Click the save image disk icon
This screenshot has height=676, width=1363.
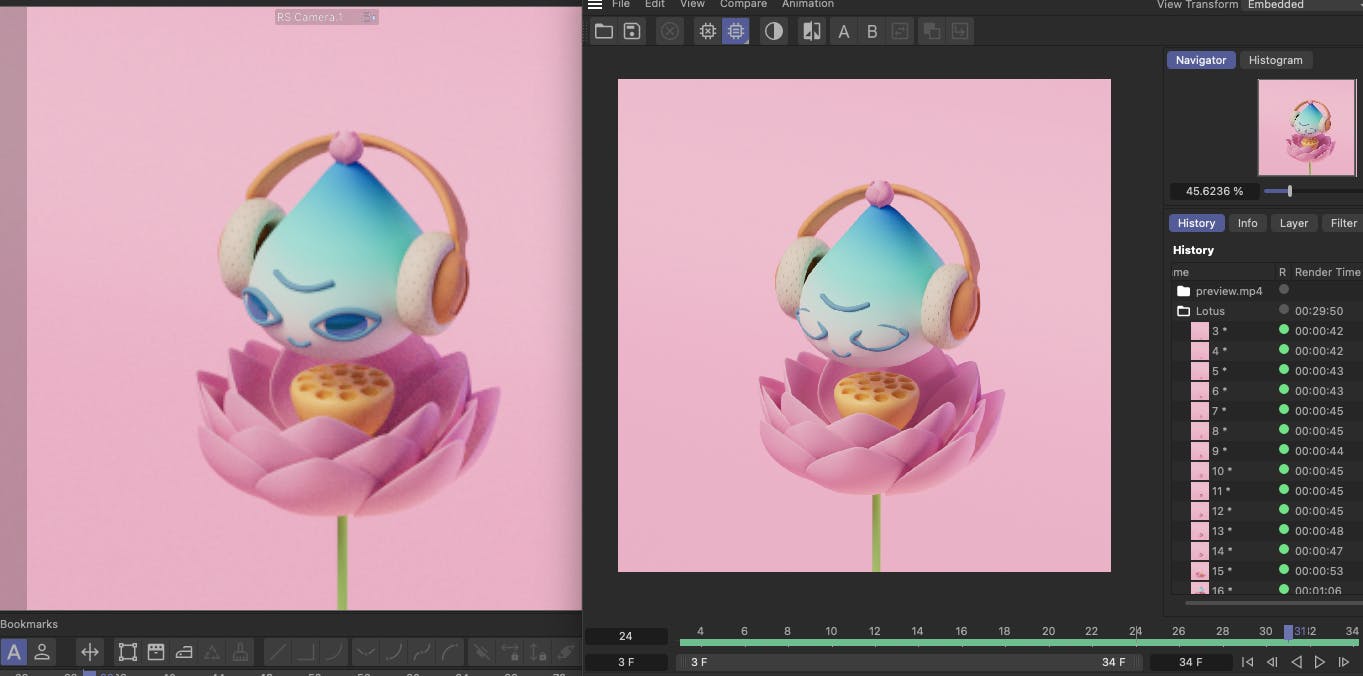coord(632,31)
